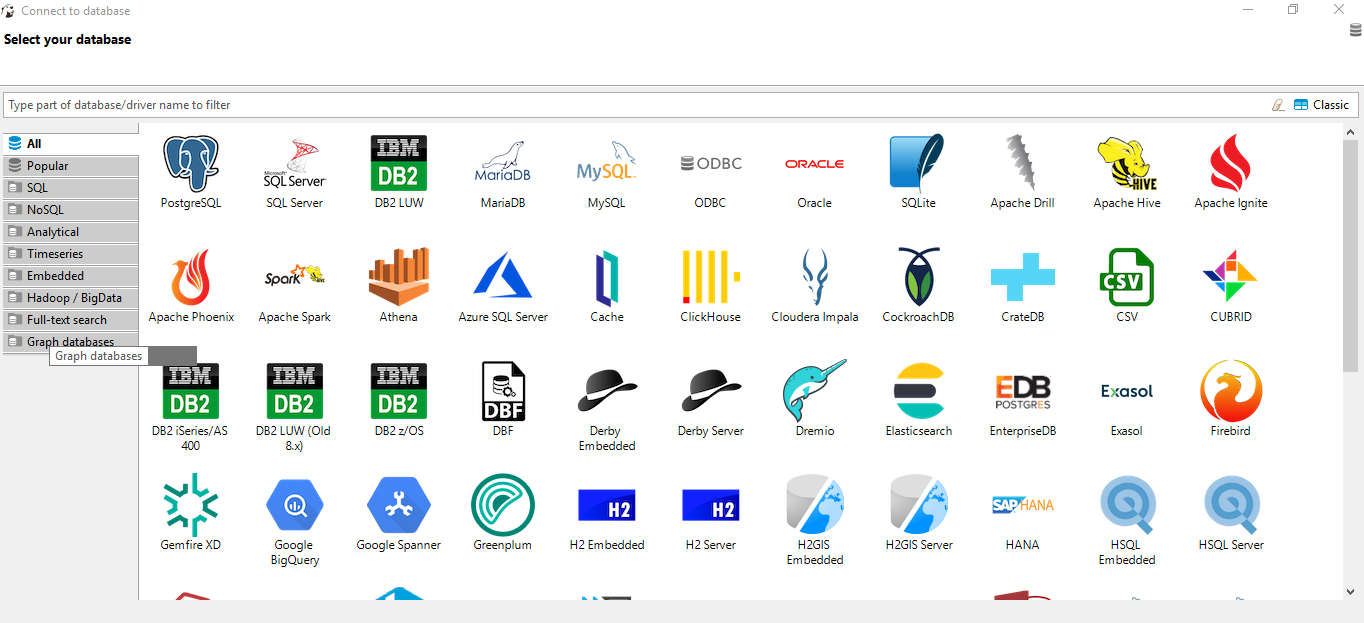Open the Timeseries category
Image resolution: width=1364 pixels, height=623 pixels.
(x=71, y=254)
